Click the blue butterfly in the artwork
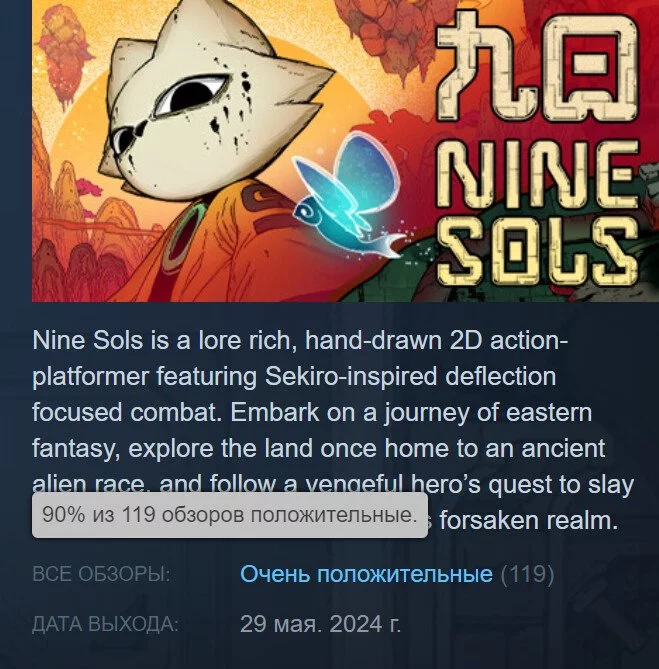Viewport: 659px width, 669px height. point(350,196)
